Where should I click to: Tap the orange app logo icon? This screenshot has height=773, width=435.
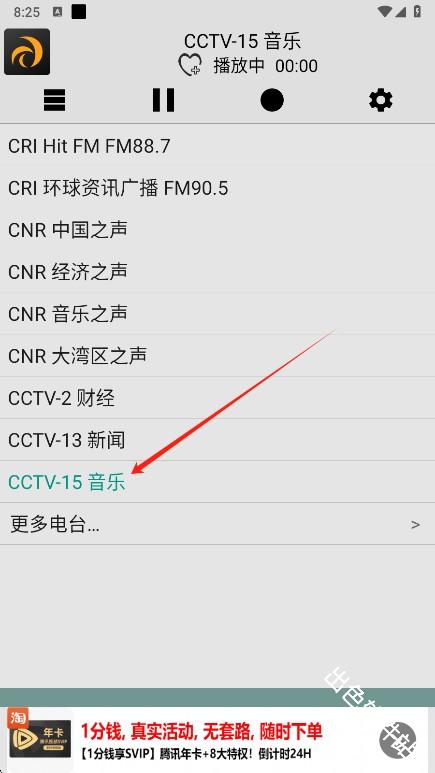tap(27, 52)
